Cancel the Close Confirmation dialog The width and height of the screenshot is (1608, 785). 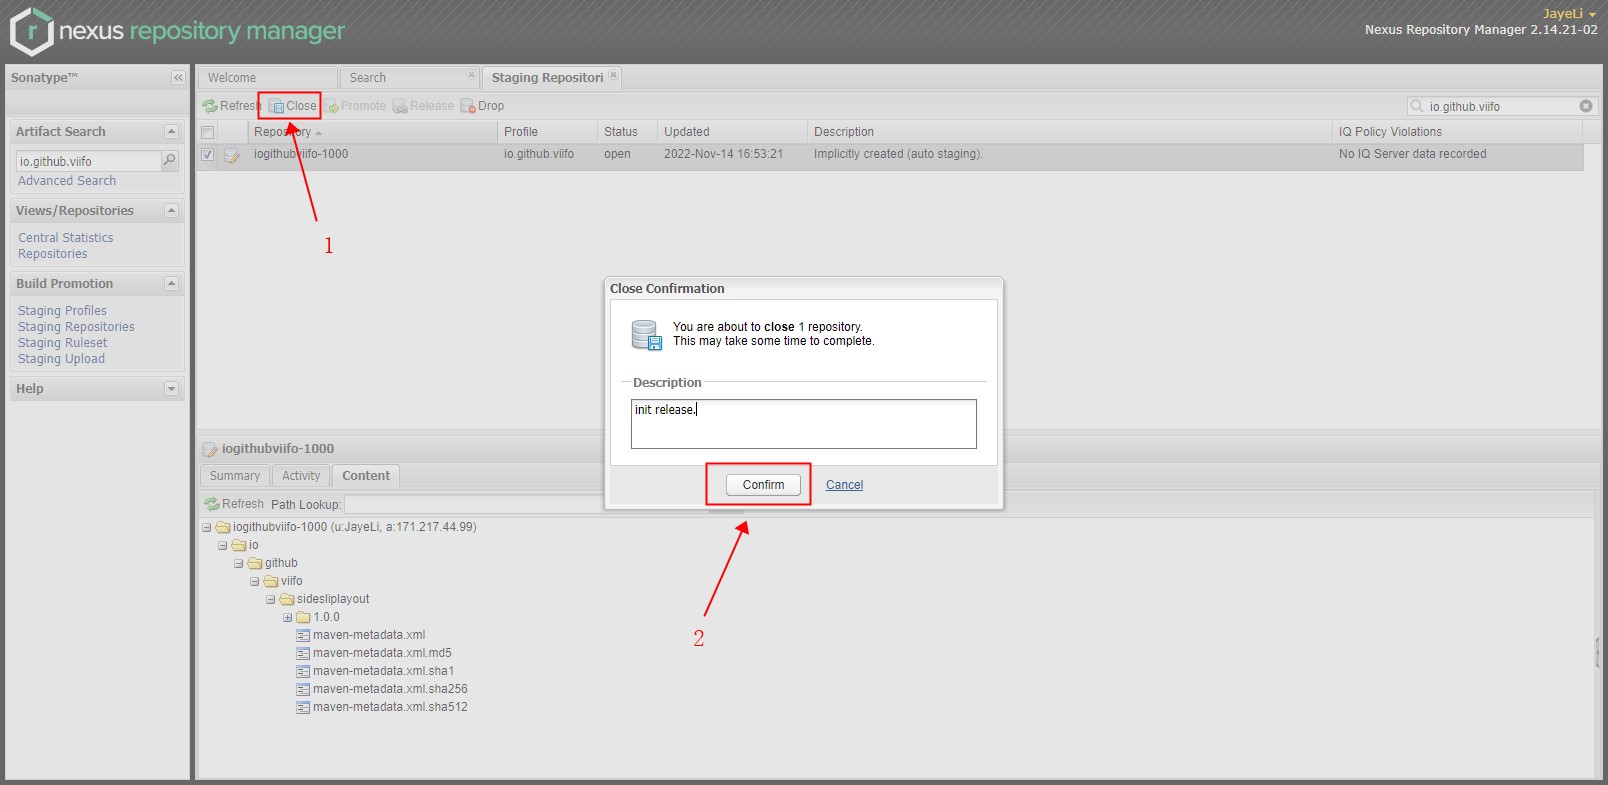(844, 485)
